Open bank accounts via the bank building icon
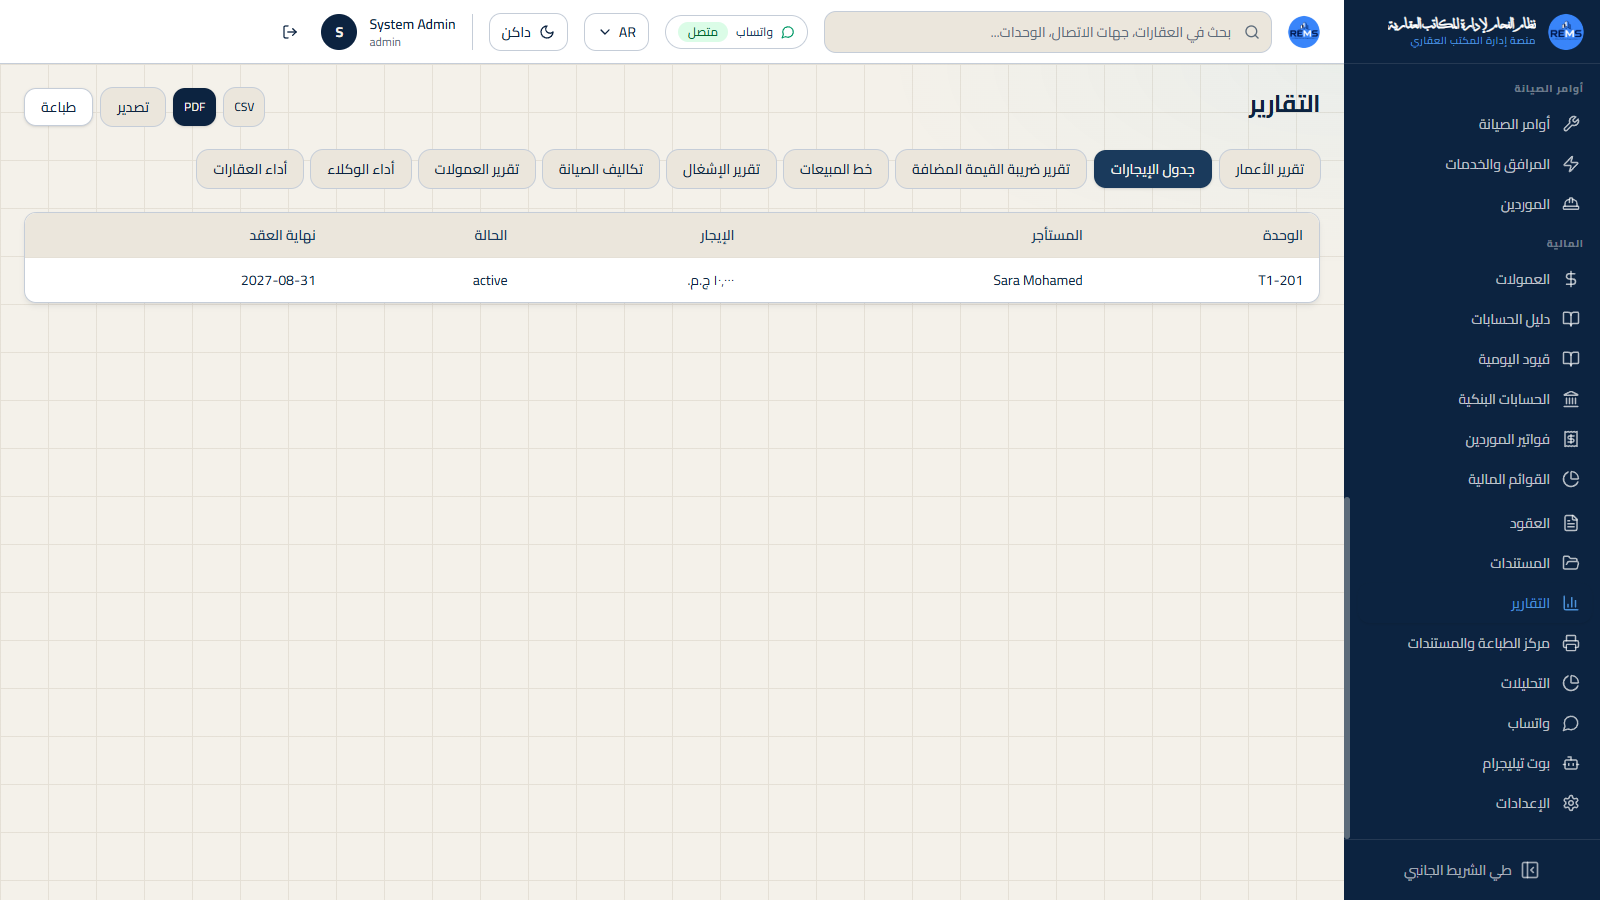Viewport: 1600px width, 900px height. 1571,399
